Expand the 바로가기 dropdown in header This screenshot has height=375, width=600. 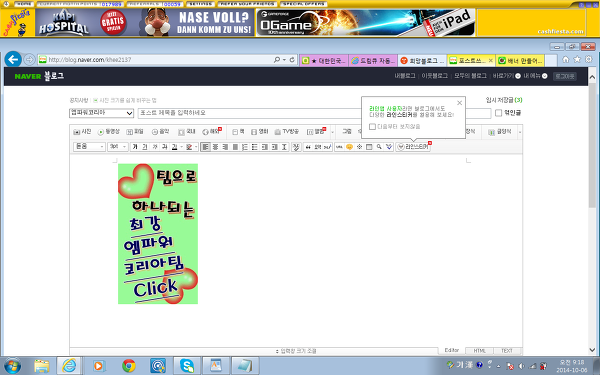click(518, 76)
